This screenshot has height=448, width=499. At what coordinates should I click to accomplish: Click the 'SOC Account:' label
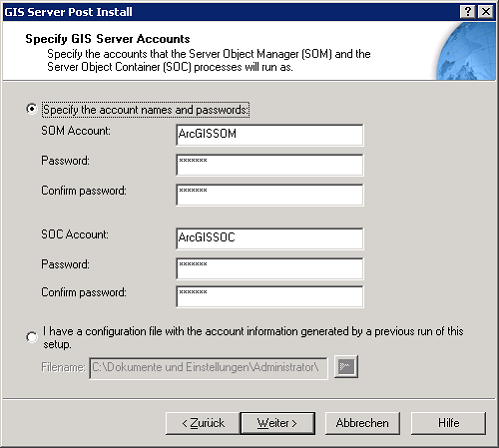point(75,234)
